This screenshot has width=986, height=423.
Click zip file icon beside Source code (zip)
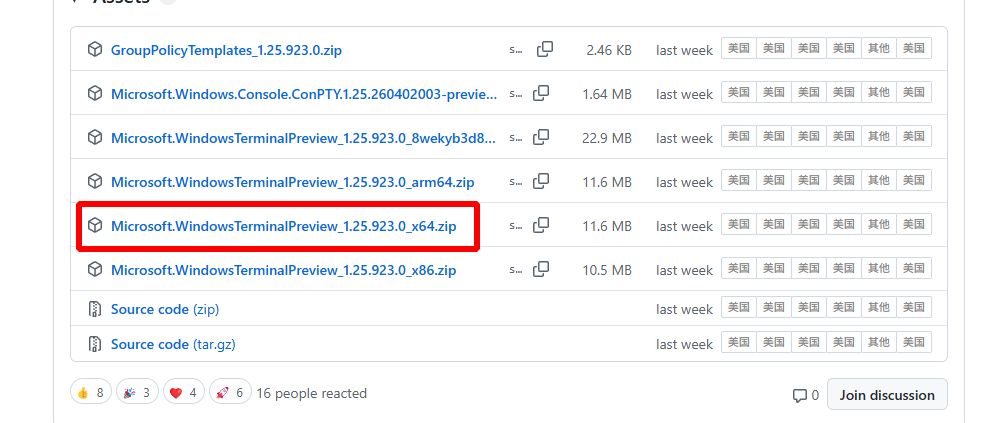(x=95, y=309)
